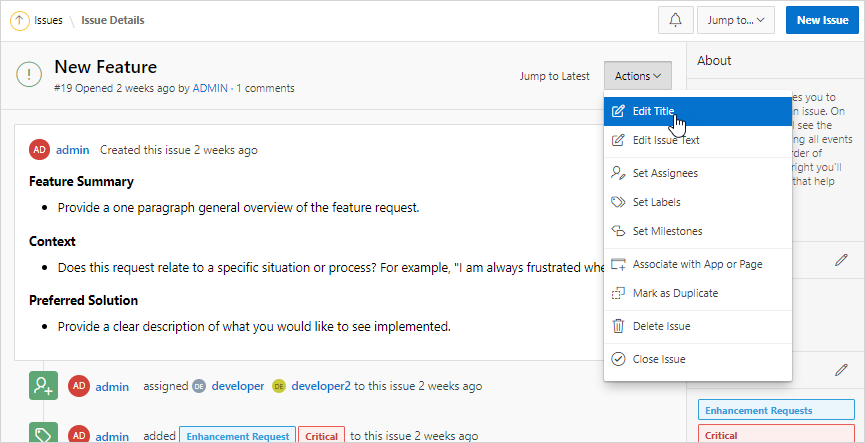Click the upper pencil edit icon in sidebar
The width and height of the screenshot is (865, 443).
[x=841, y=260]
